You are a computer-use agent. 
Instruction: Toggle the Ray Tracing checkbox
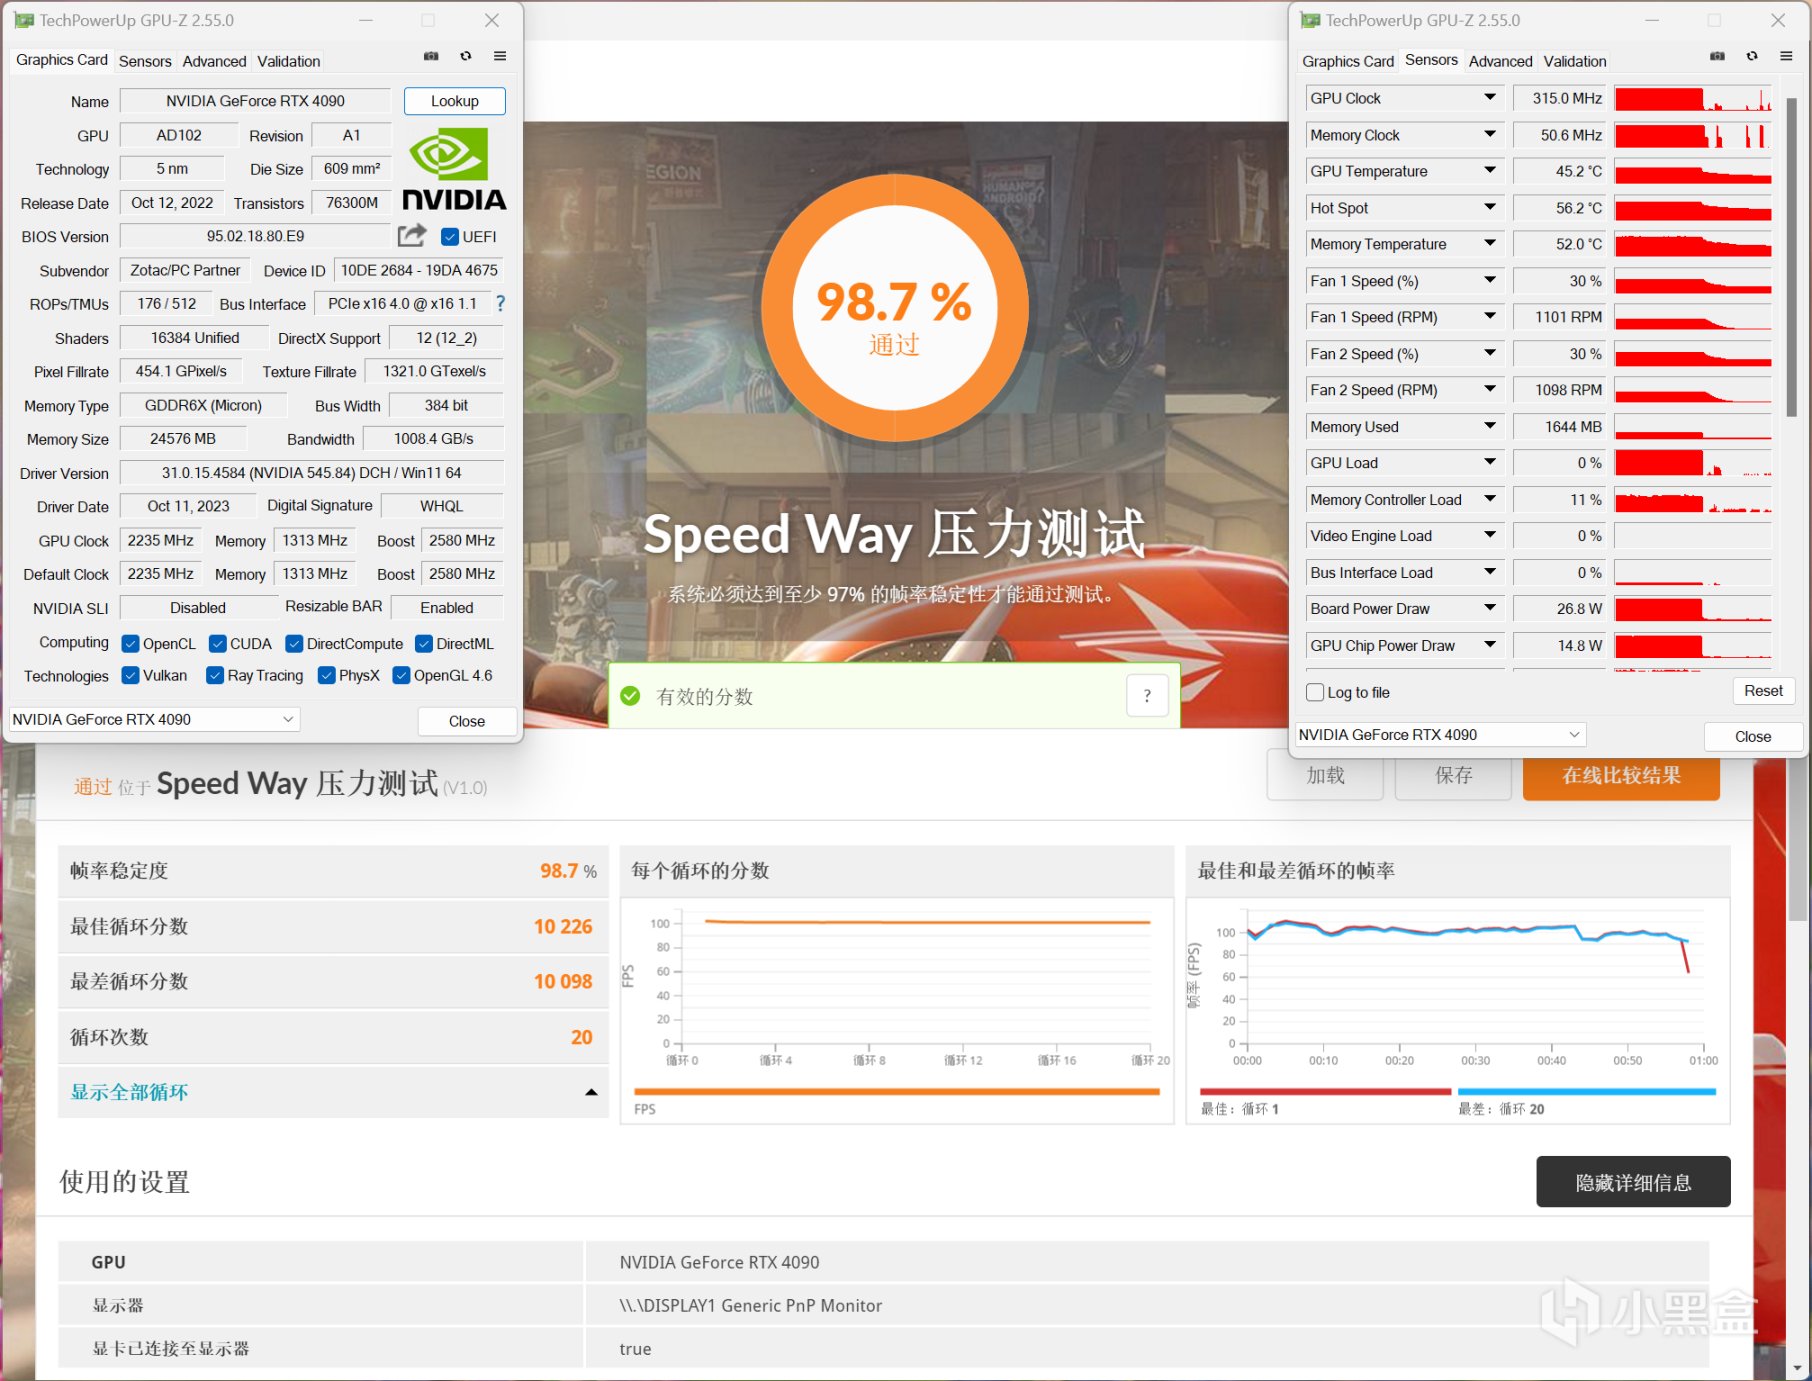tap(215, 676)
